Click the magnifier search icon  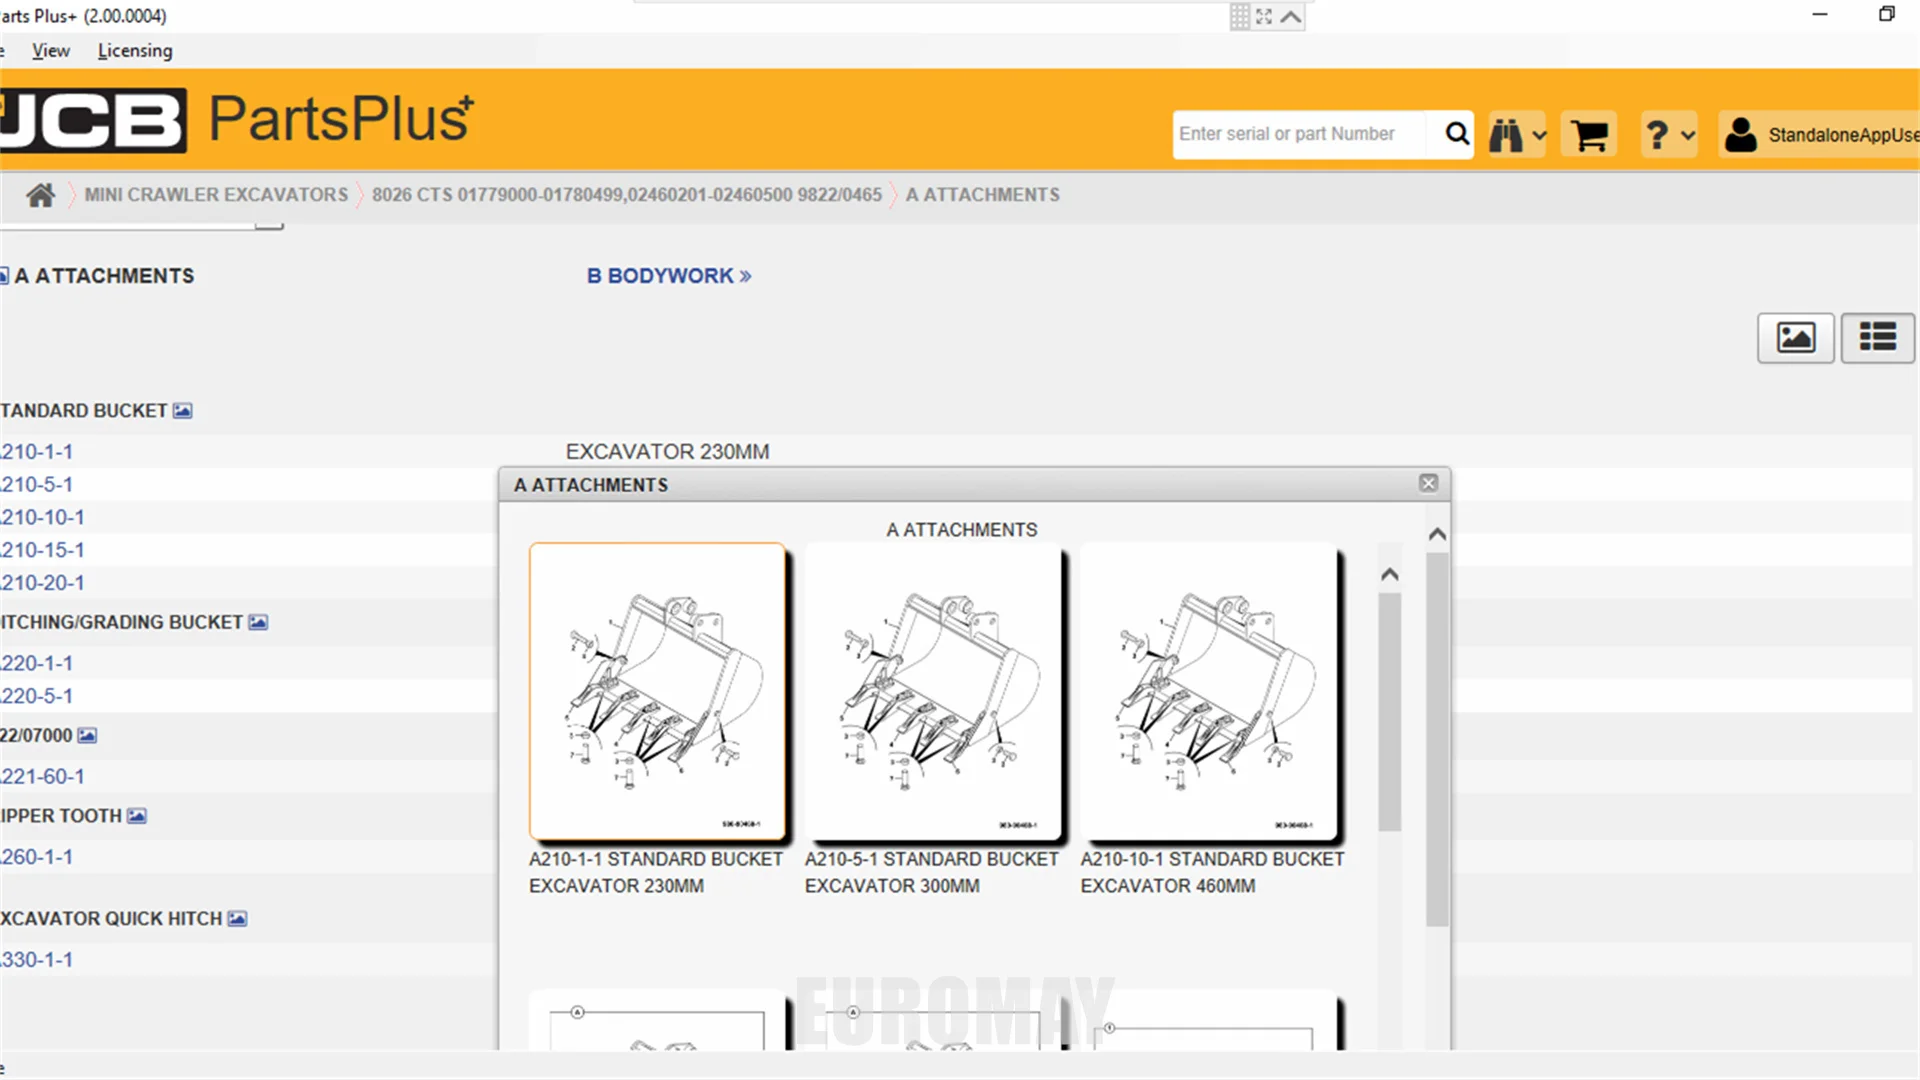pos(1457,134)
